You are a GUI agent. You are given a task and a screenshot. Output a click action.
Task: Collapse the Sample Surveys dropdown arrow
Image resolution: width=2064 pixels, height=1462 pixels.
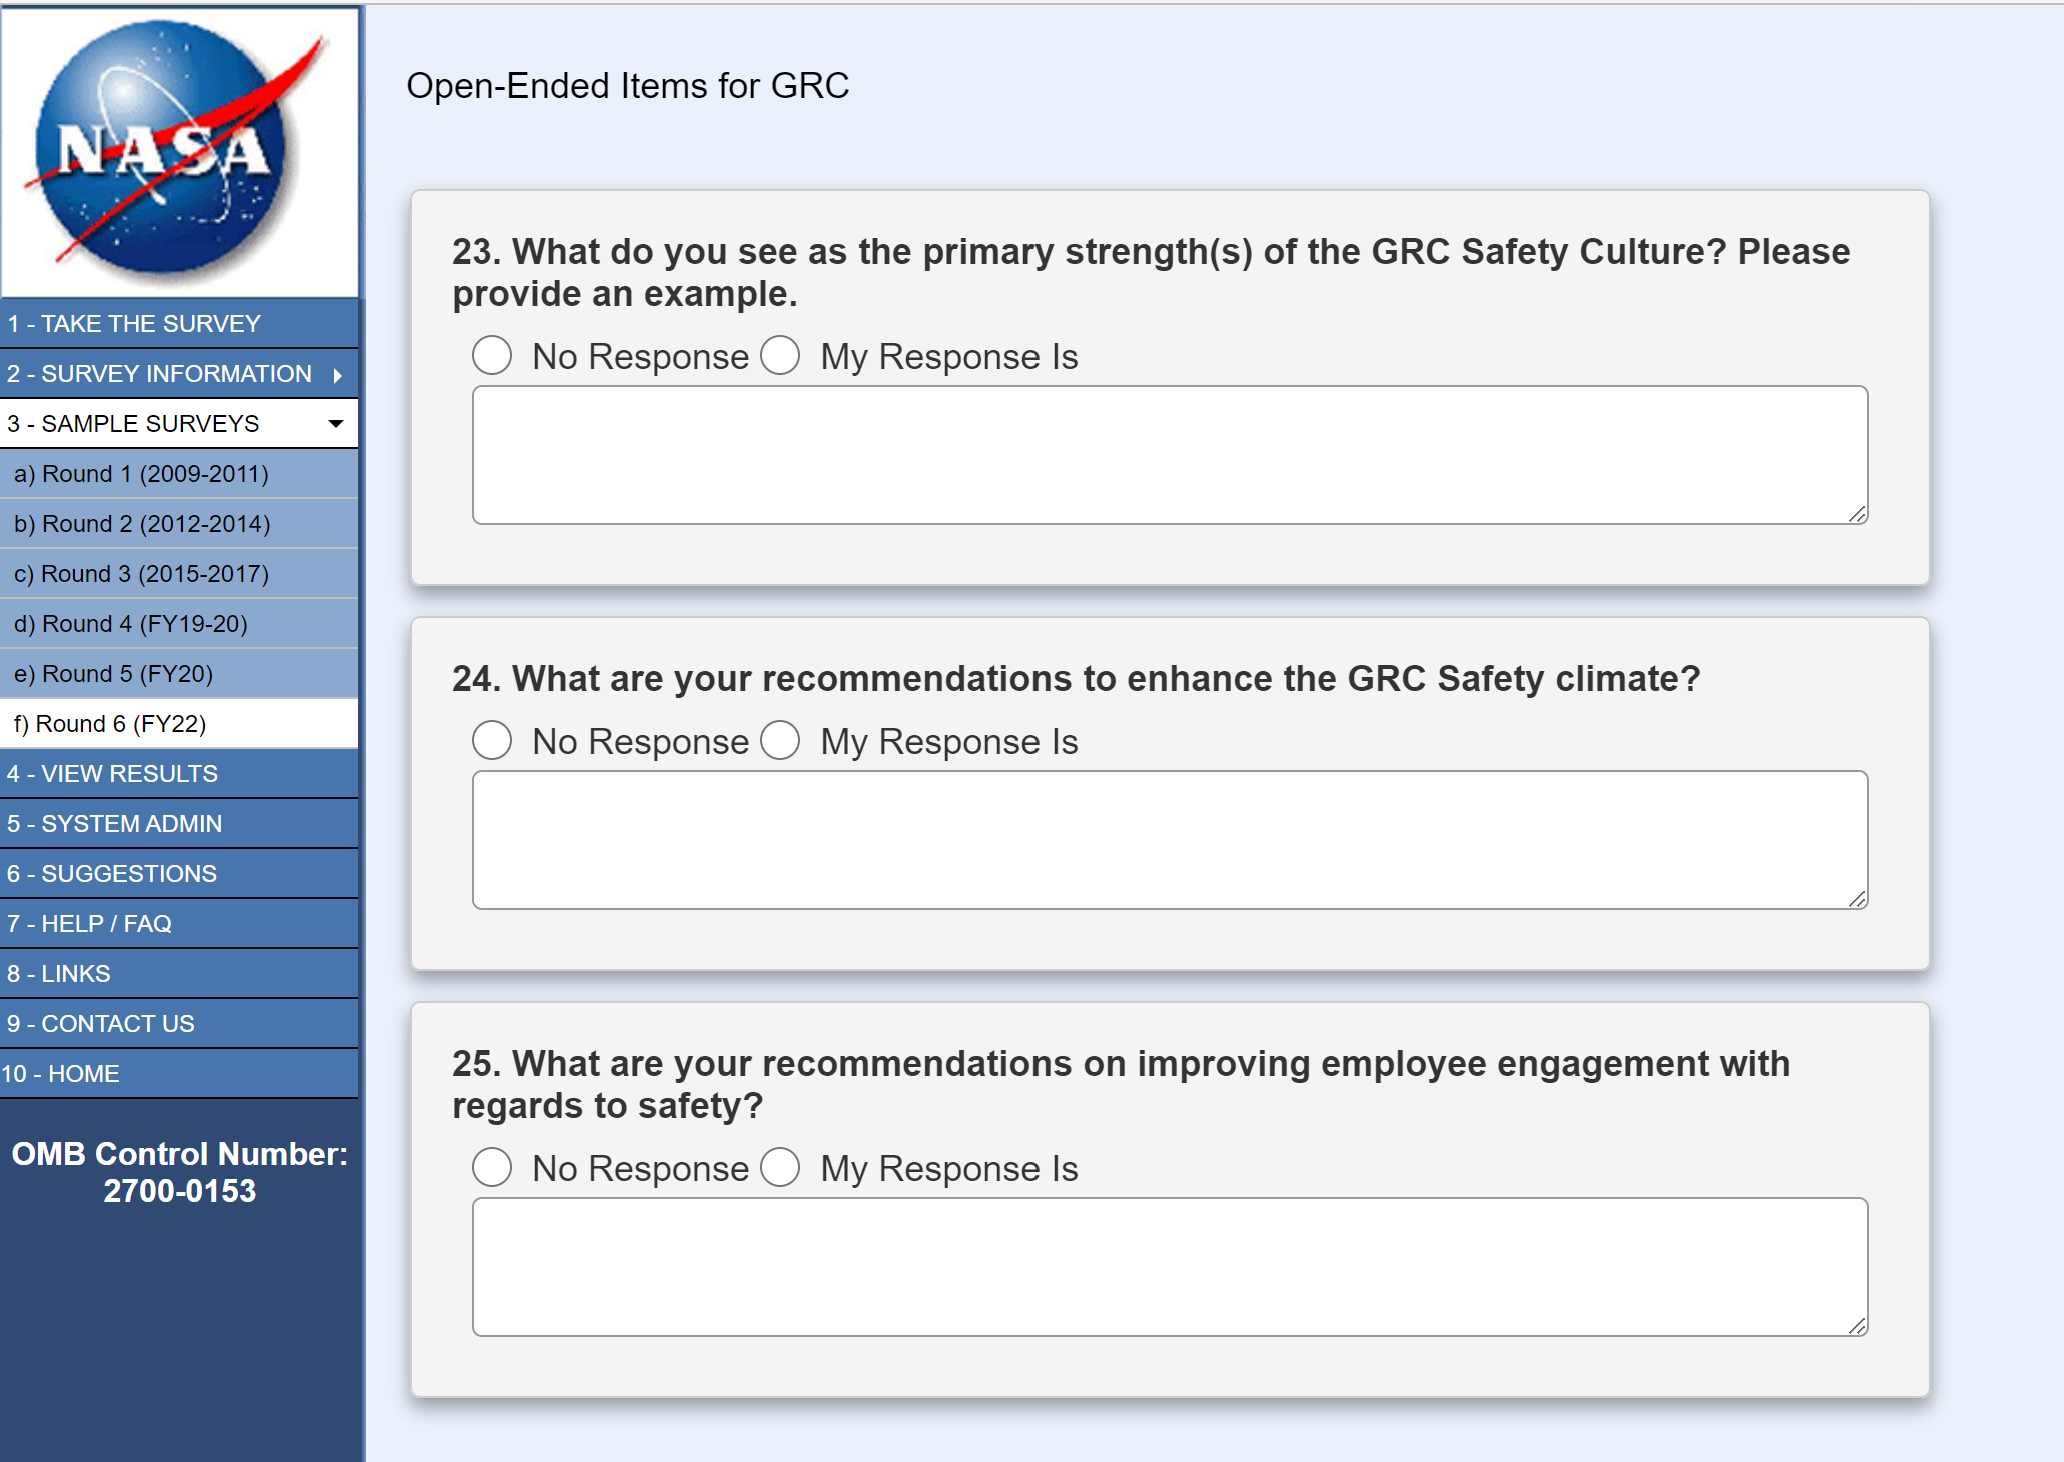click(336, 424)
